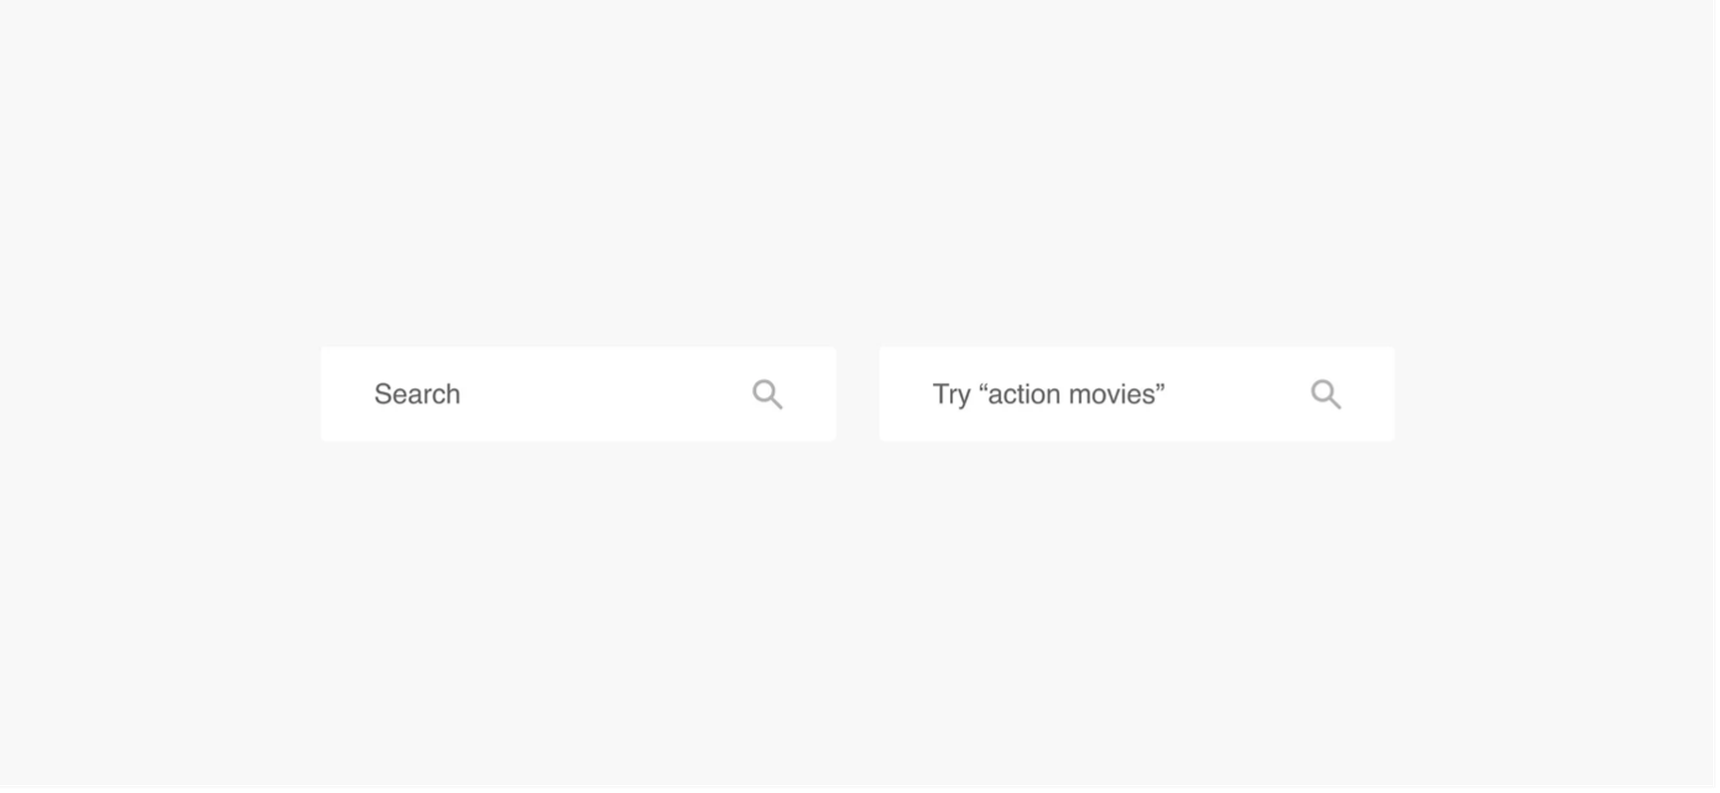Click the "Search" placeholder text
The width and height of the screenshot is (1720, 793).
[x=417, y=394]
